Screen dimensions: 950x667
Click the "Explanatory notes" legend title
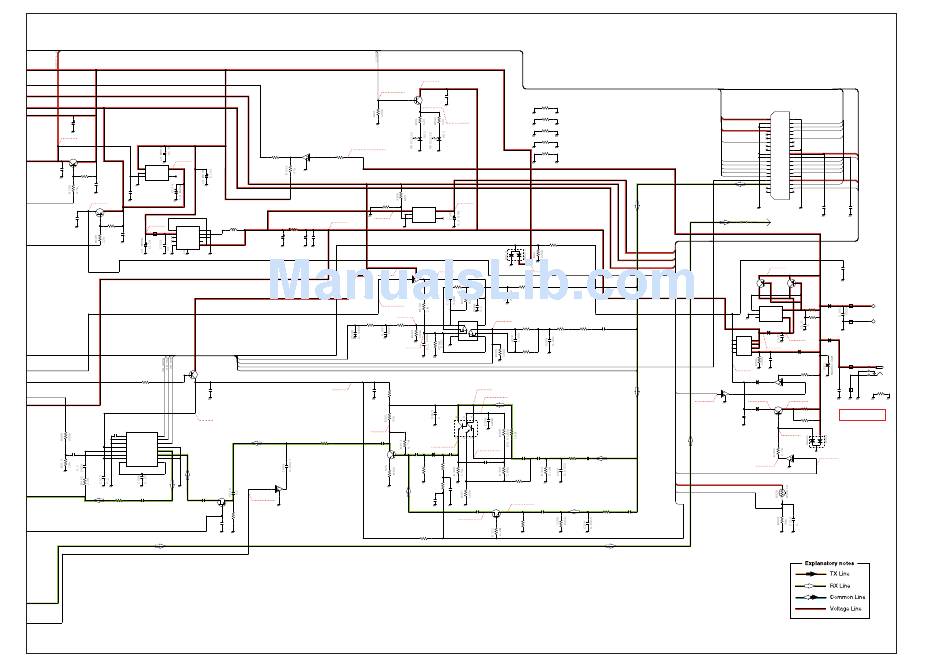[x=829, y=563]
